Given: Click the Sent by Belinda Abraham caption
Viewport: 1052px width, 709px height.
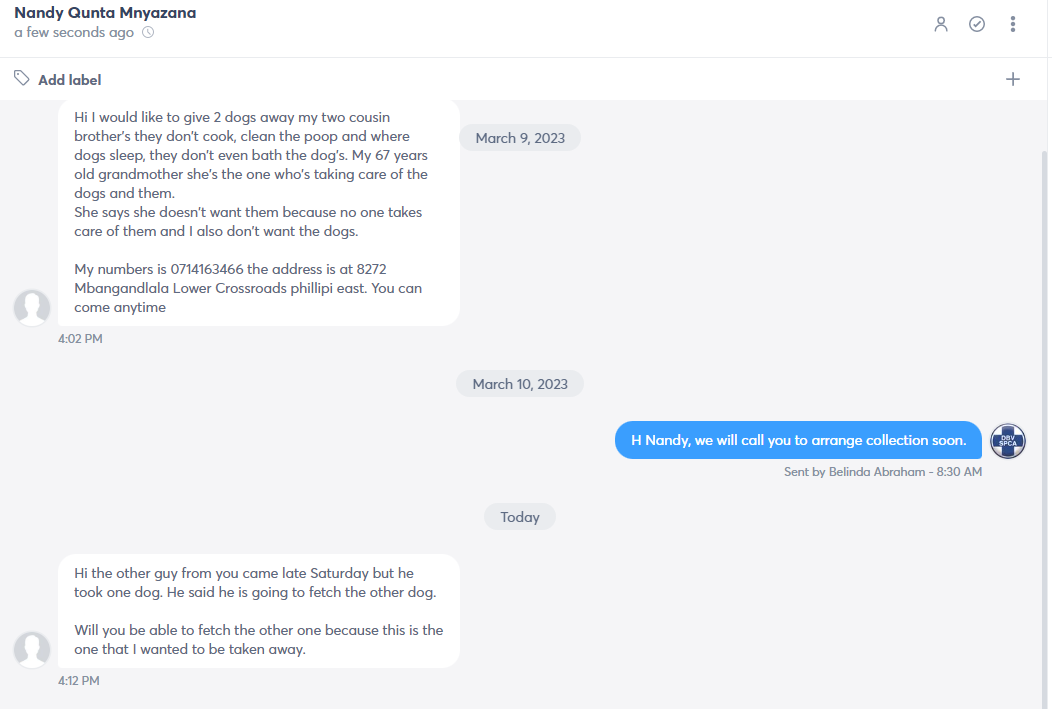Looking at the screenshot, I should point(883,472).
